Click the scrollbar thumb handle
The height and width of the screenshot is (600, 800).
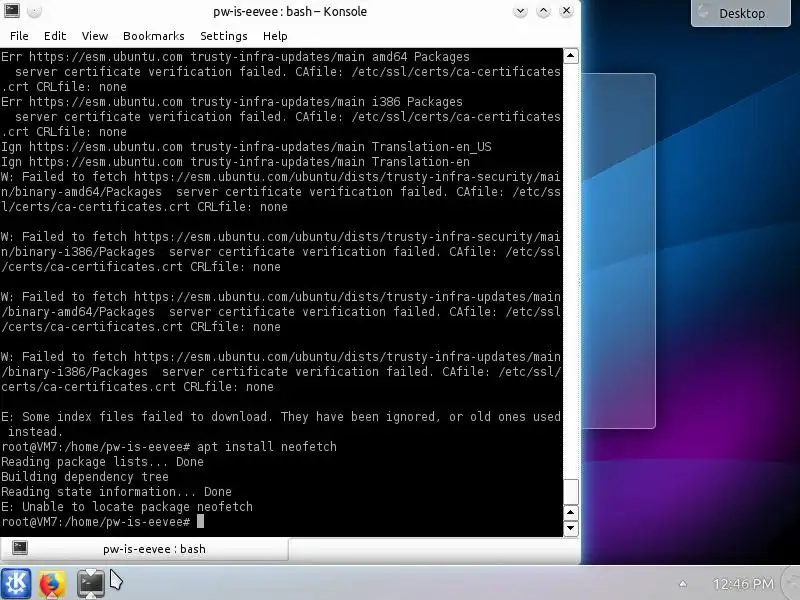click(570, 492)
